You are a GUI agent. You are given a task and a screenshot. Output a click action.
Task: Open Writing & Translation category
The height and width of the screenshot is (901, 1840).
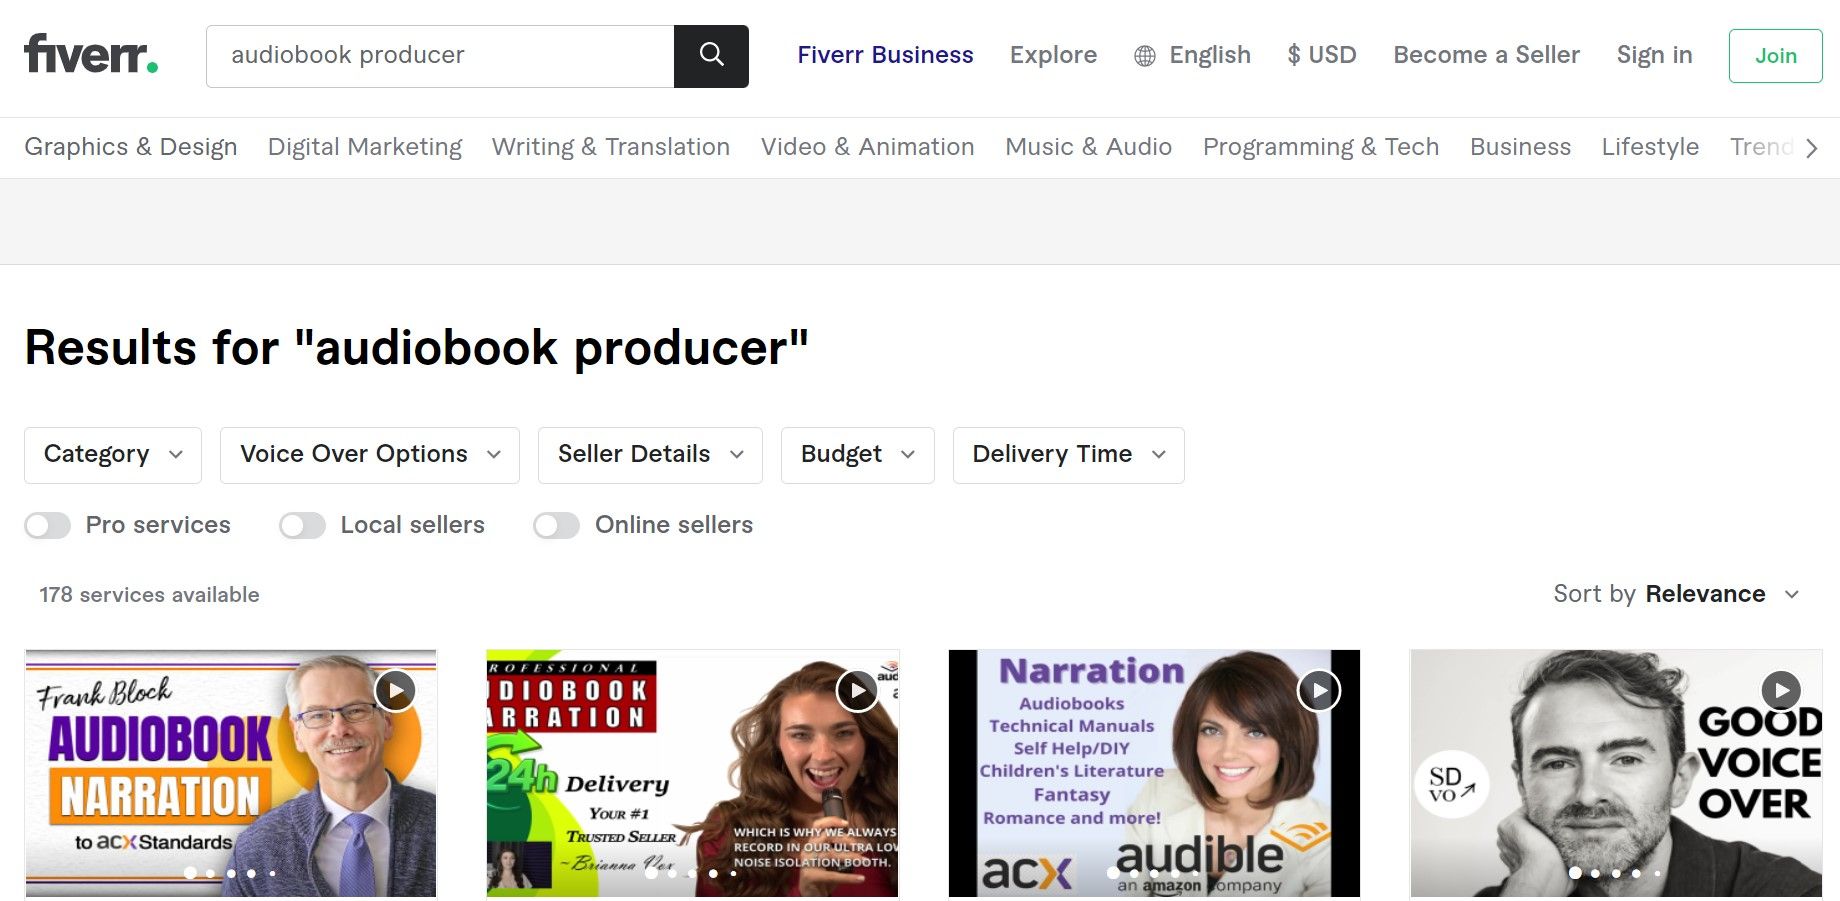(x=611, y=147)
